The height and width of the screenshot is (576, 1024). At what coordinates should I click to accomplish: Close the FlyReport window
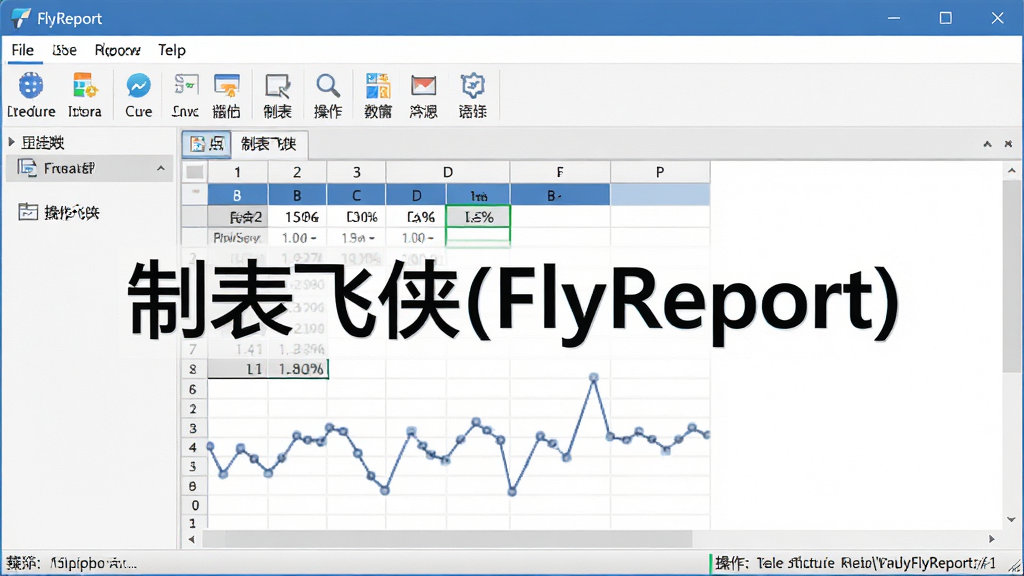[997, 18]
